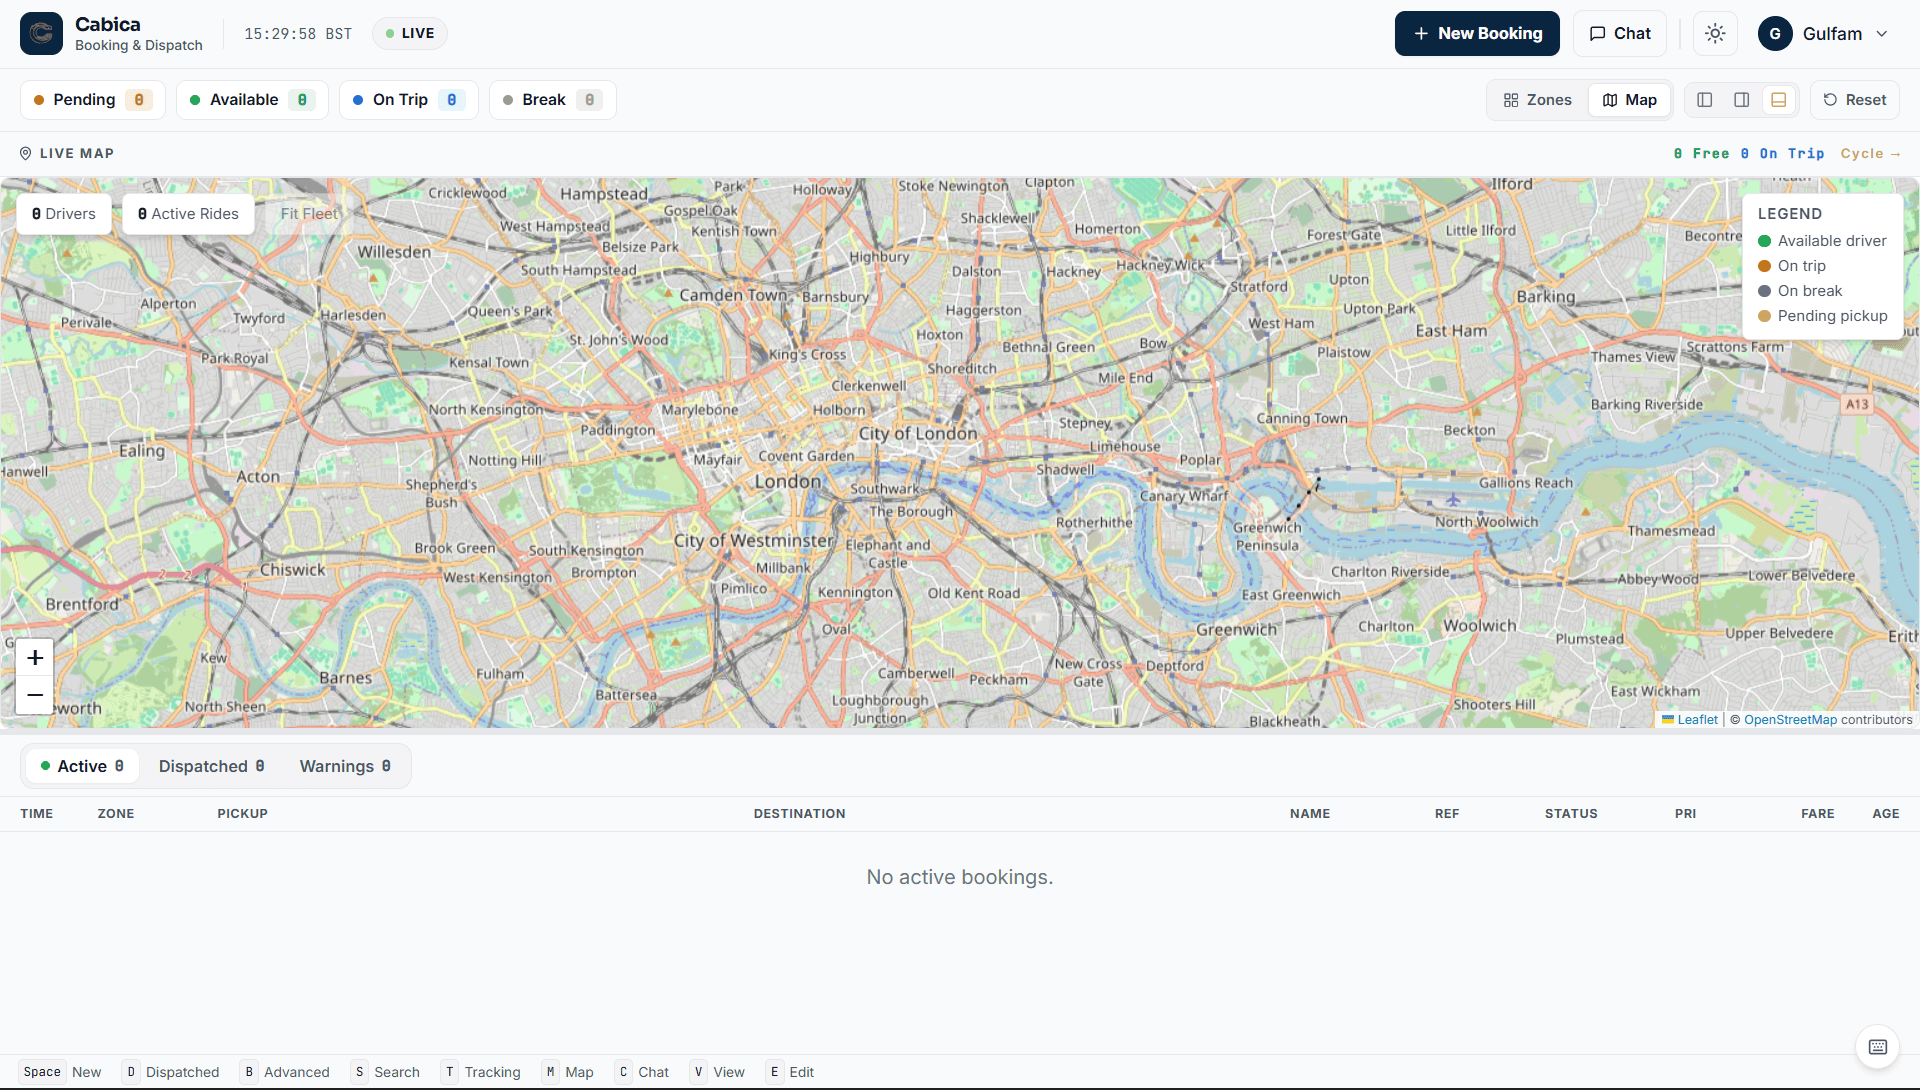Screen dimensions: 1920x1090
Task: Switch to right sidebar panel layout
Action: click(1742, 100)
